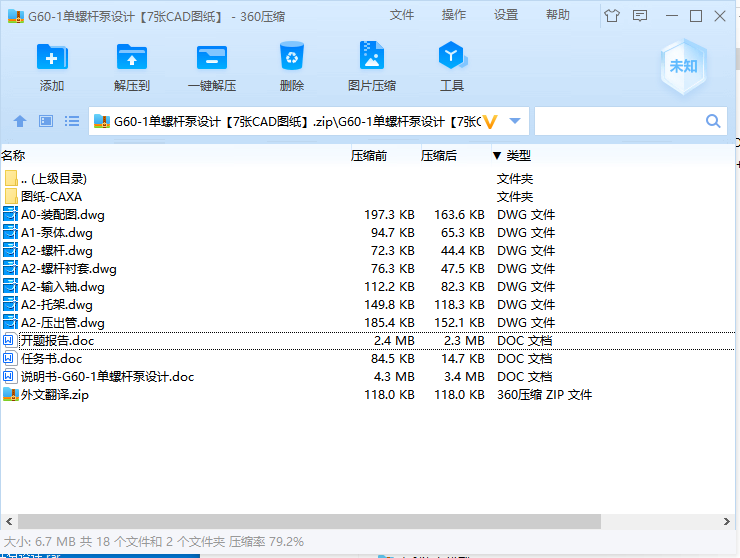Open the 帮助 menu

click(558, 15)
